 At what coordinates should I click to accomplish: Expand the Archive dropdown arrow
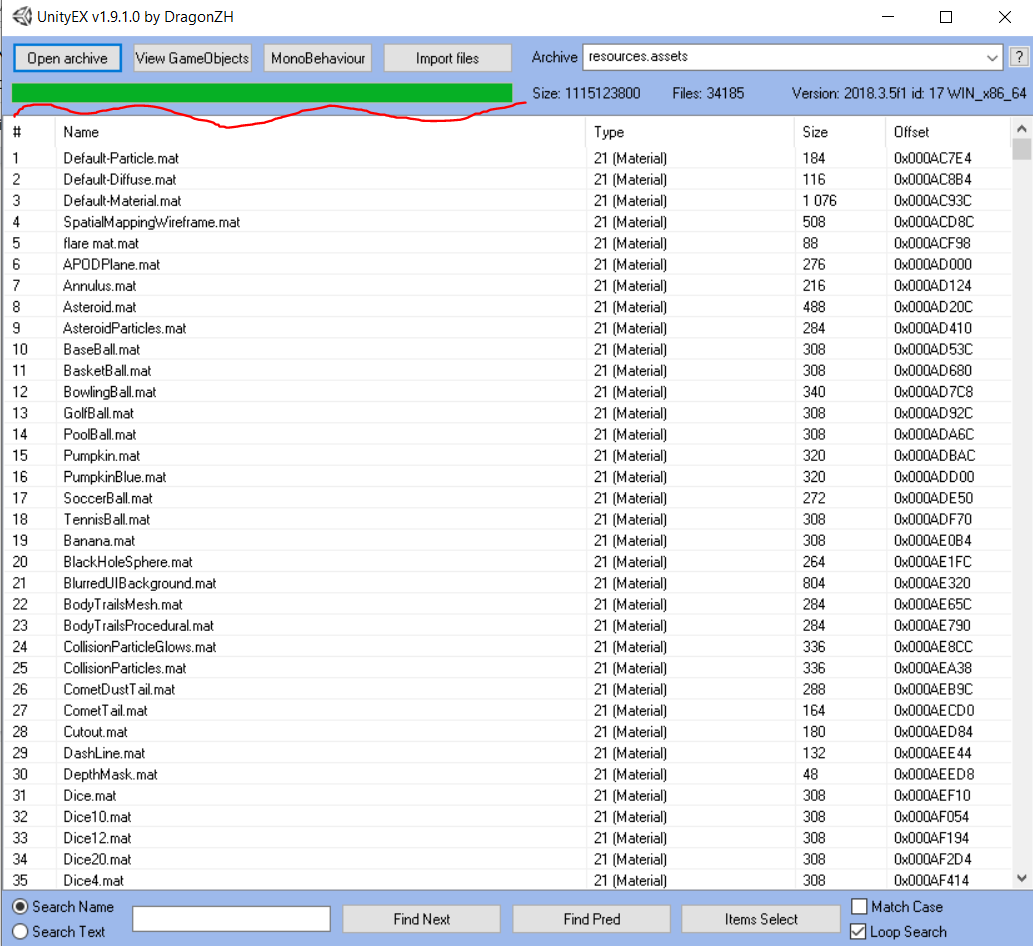tap(992, 58)
